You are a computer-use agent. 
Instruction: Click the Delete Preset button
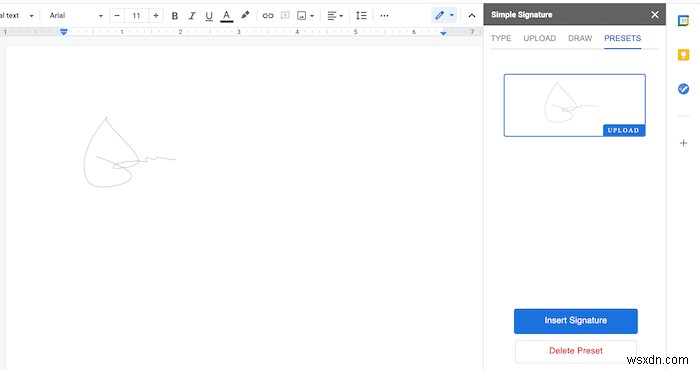(575, 351)
